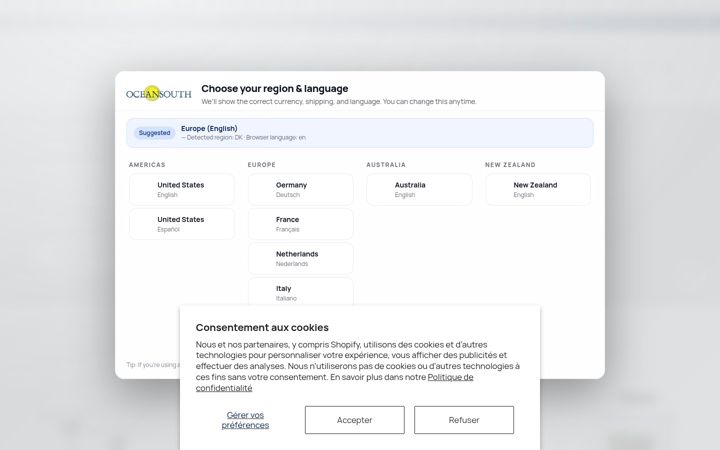720x450 pixels.
Task: Choose United States Español option
Action: tap(182, 224)
